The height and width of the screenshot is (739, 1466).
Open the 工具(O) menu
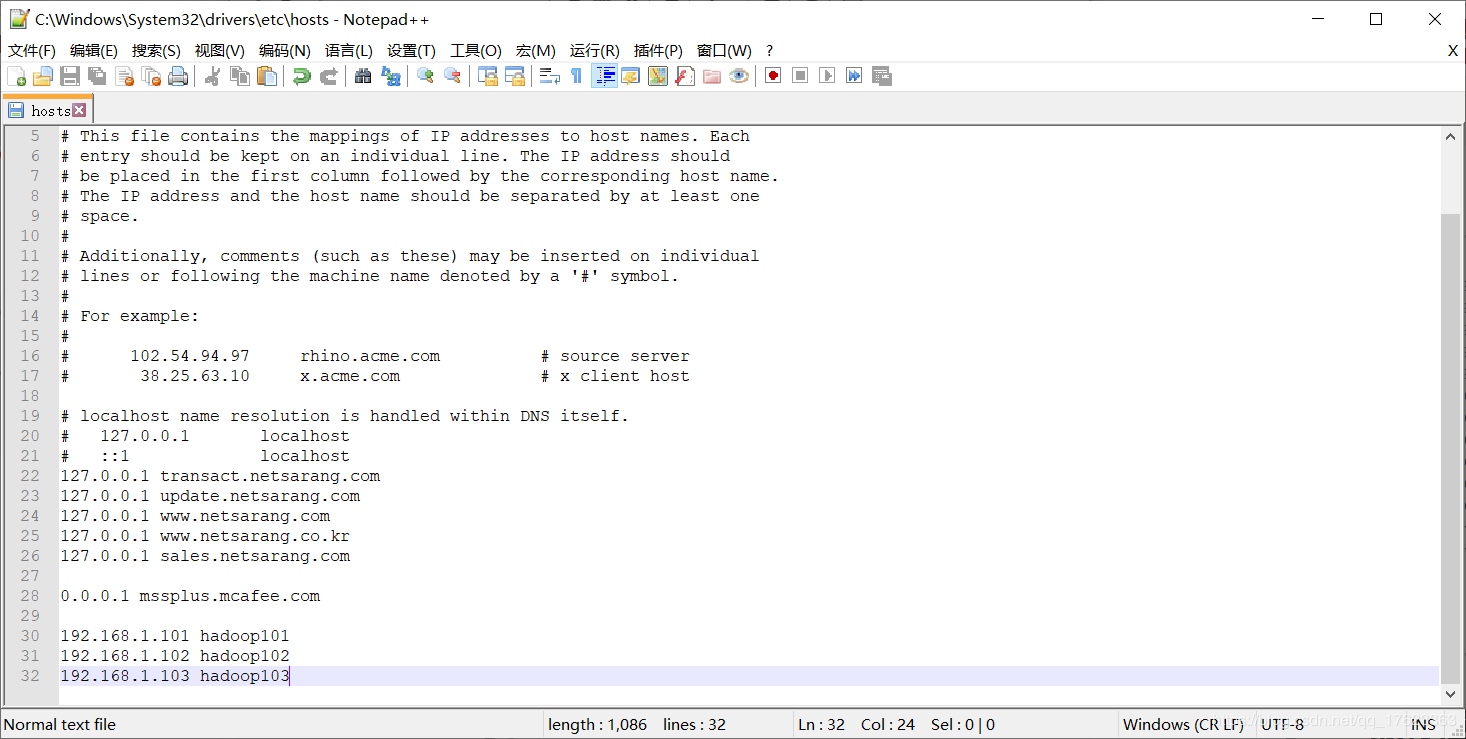(476, 51)
